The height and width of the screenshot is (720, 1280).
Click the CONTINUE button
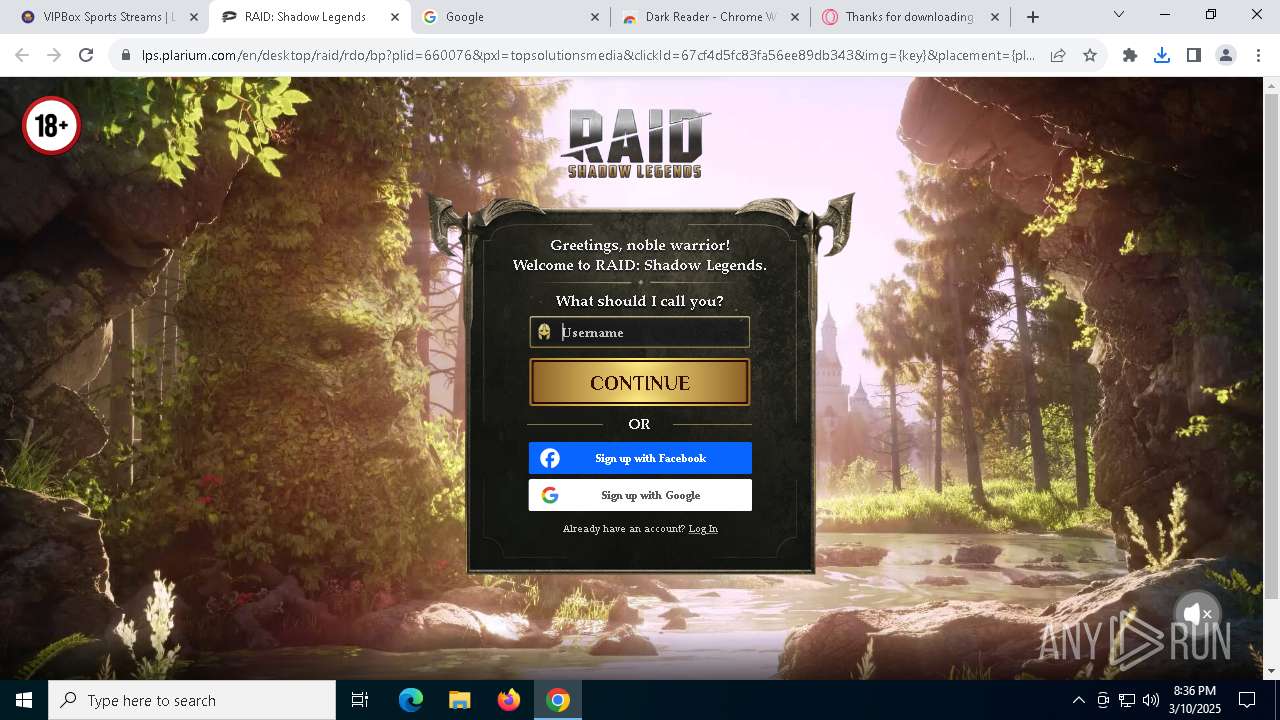[x=640, y=383]
